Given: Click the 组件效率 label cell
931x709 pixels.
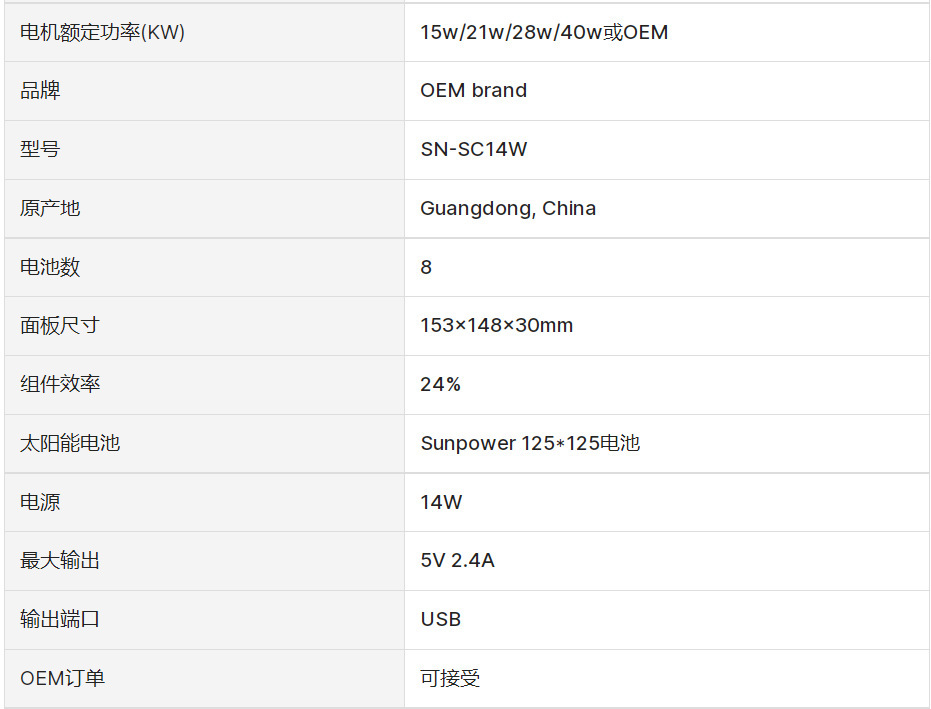Looking at the screenshot, I should (x=60, y=384).
